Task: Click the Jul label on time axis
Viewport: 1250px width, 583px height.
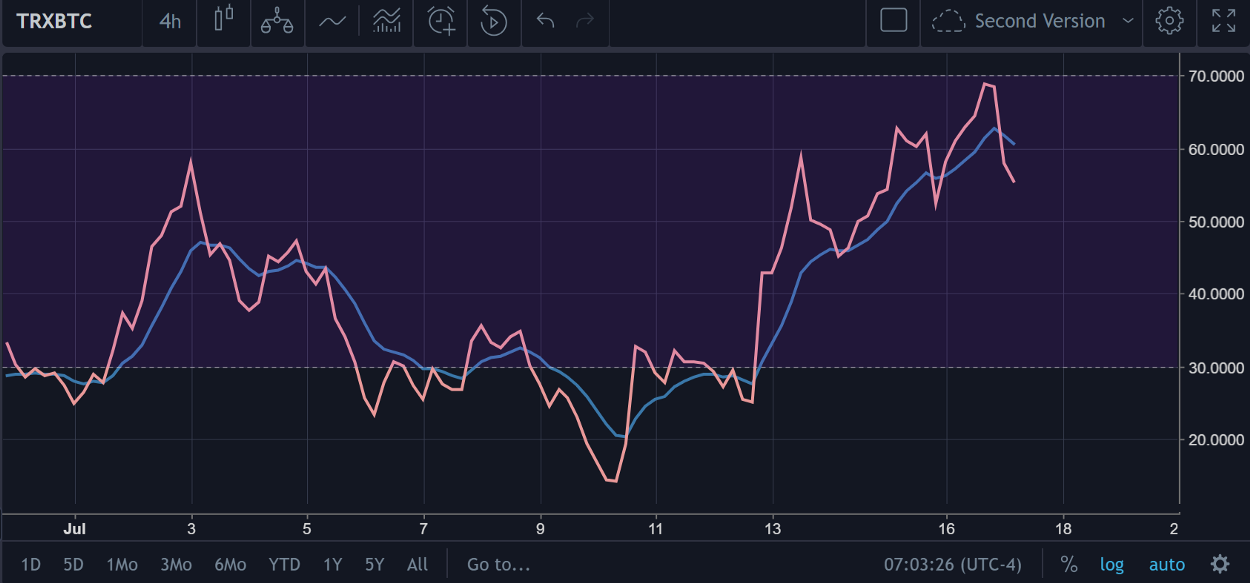Action: [74, 528]
